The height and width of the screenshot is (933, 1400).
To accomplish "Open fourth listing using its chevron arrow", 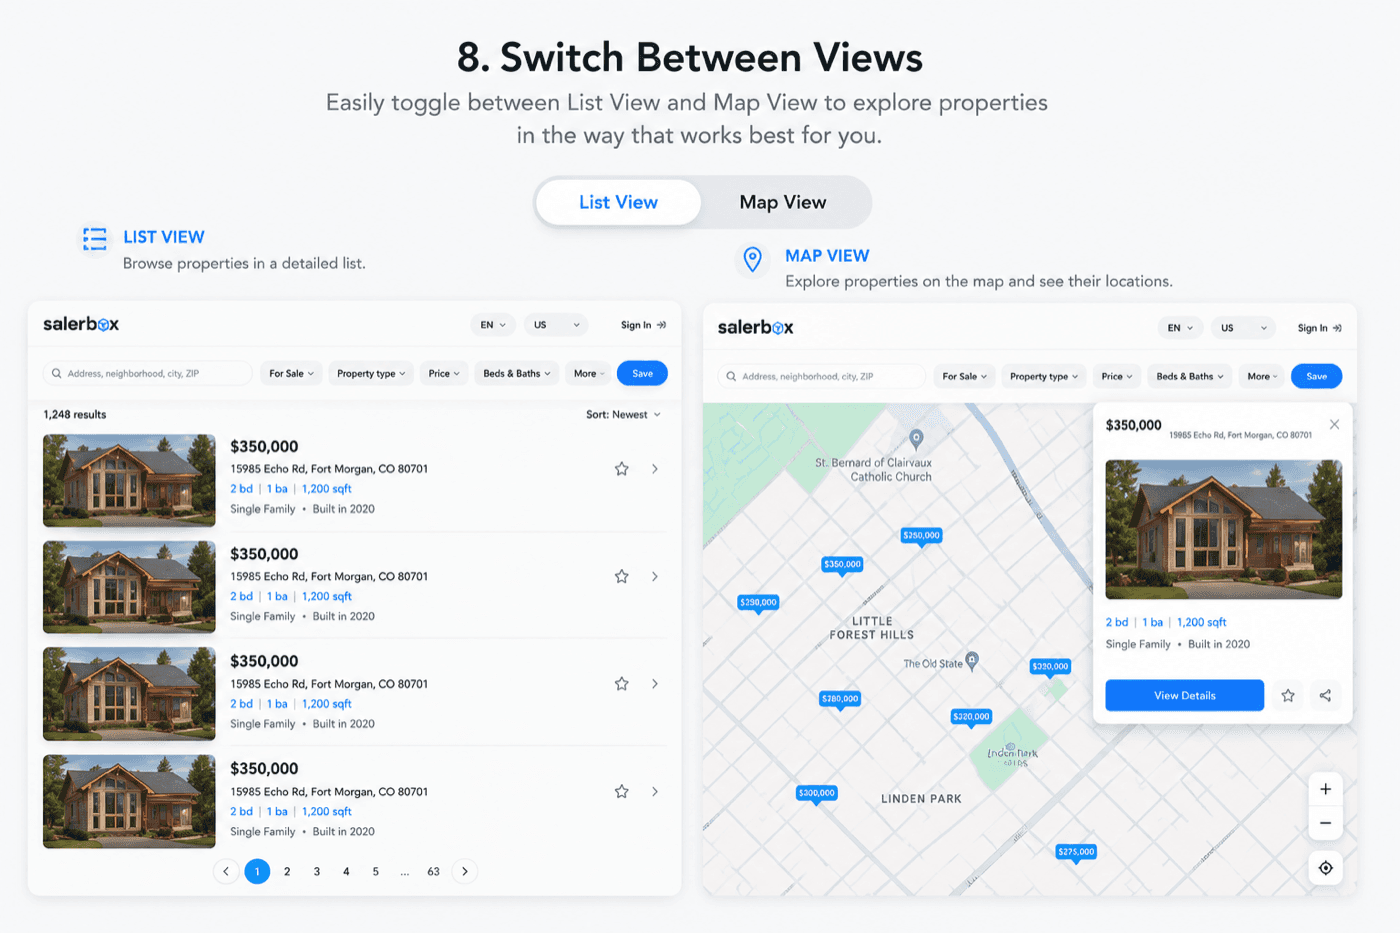I will pyautogui.click(x=655, y=792).
